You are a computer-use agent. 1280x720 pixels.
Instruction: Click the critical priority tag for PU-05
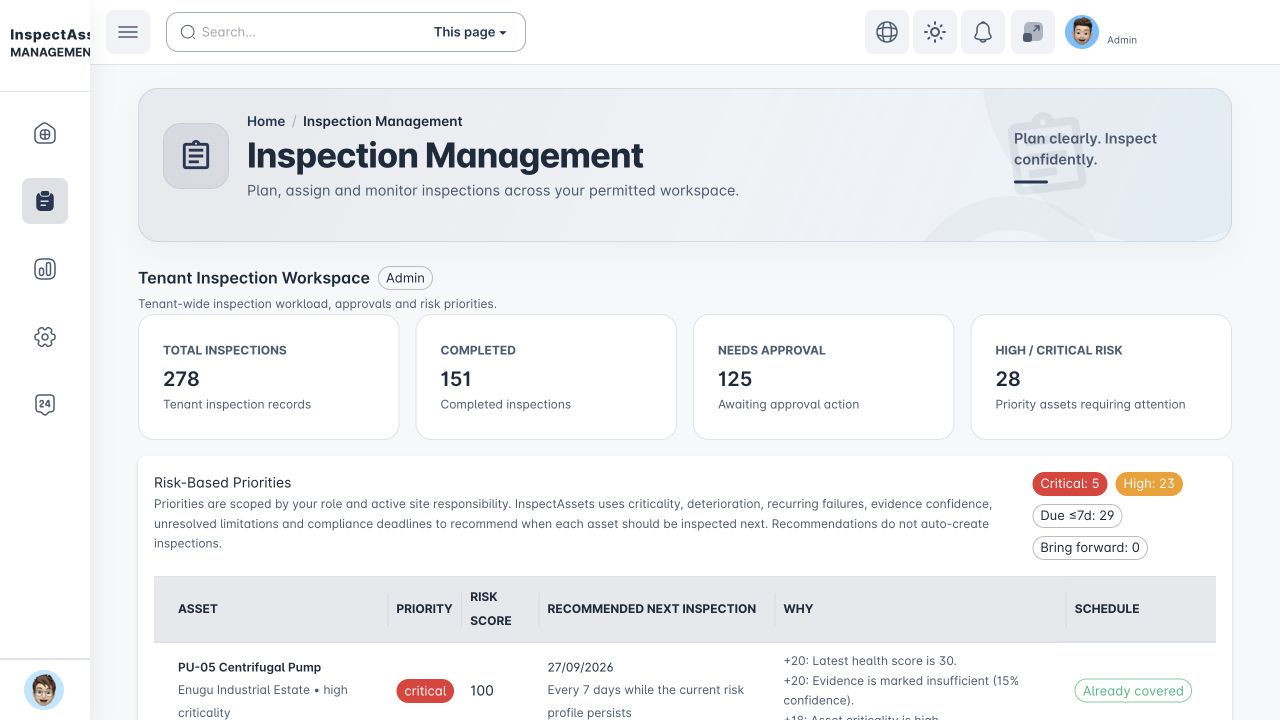[x=425, y=691]
